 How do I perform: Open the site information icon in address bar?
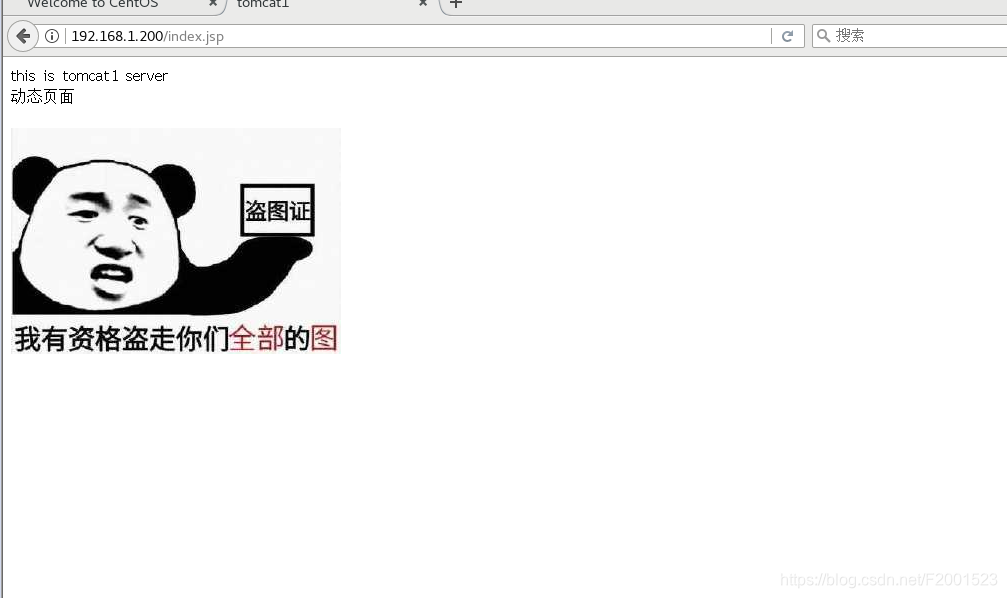coord(52,36)
